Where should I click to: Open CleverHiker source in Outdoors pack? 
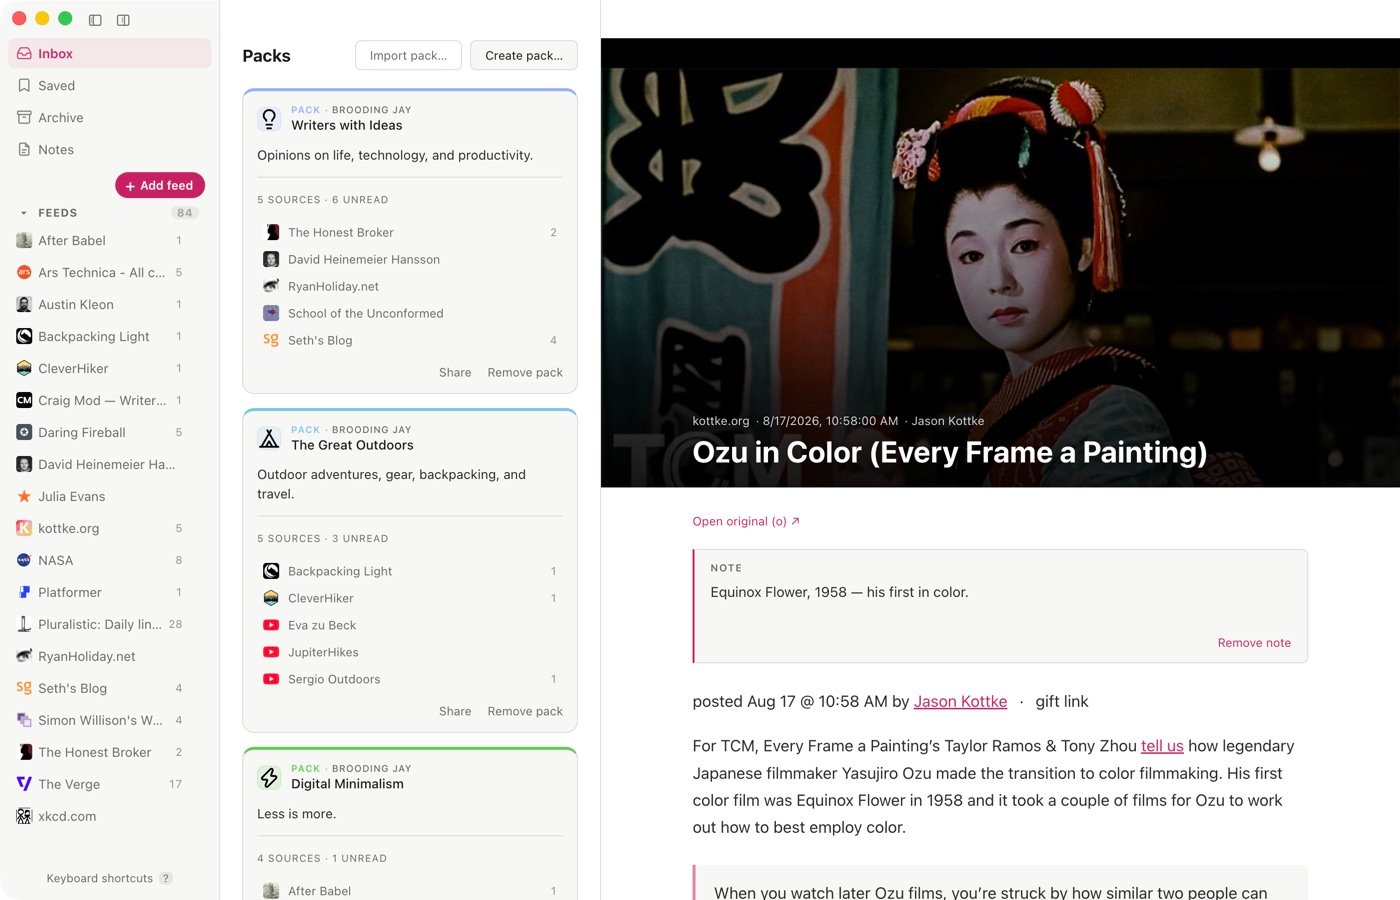pos(410,599)
